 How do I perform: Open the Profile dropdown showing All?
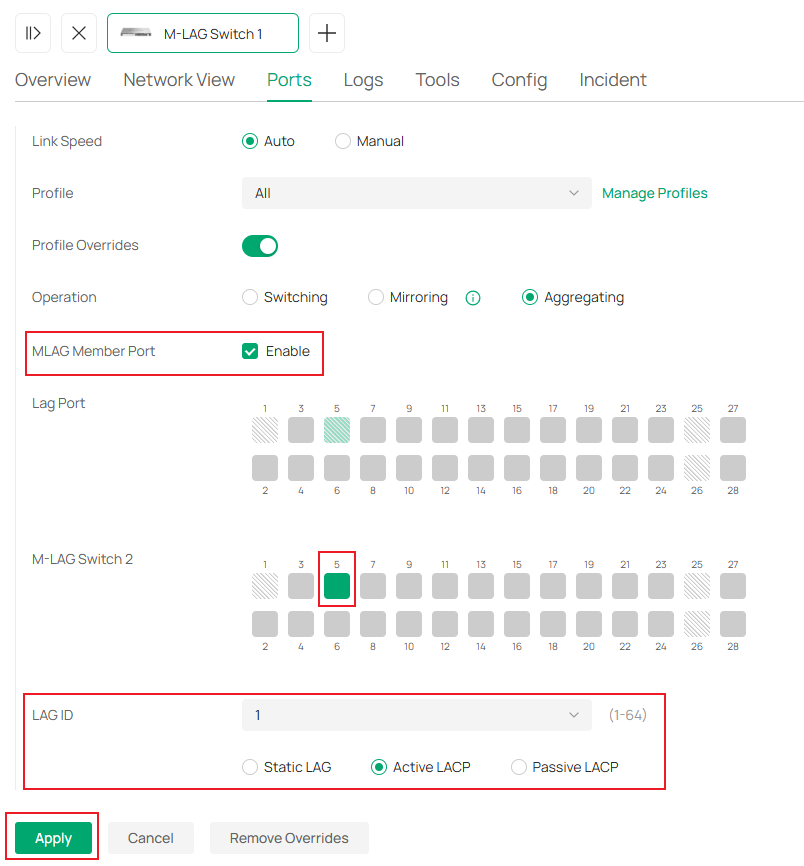click(x=416, y=193)
